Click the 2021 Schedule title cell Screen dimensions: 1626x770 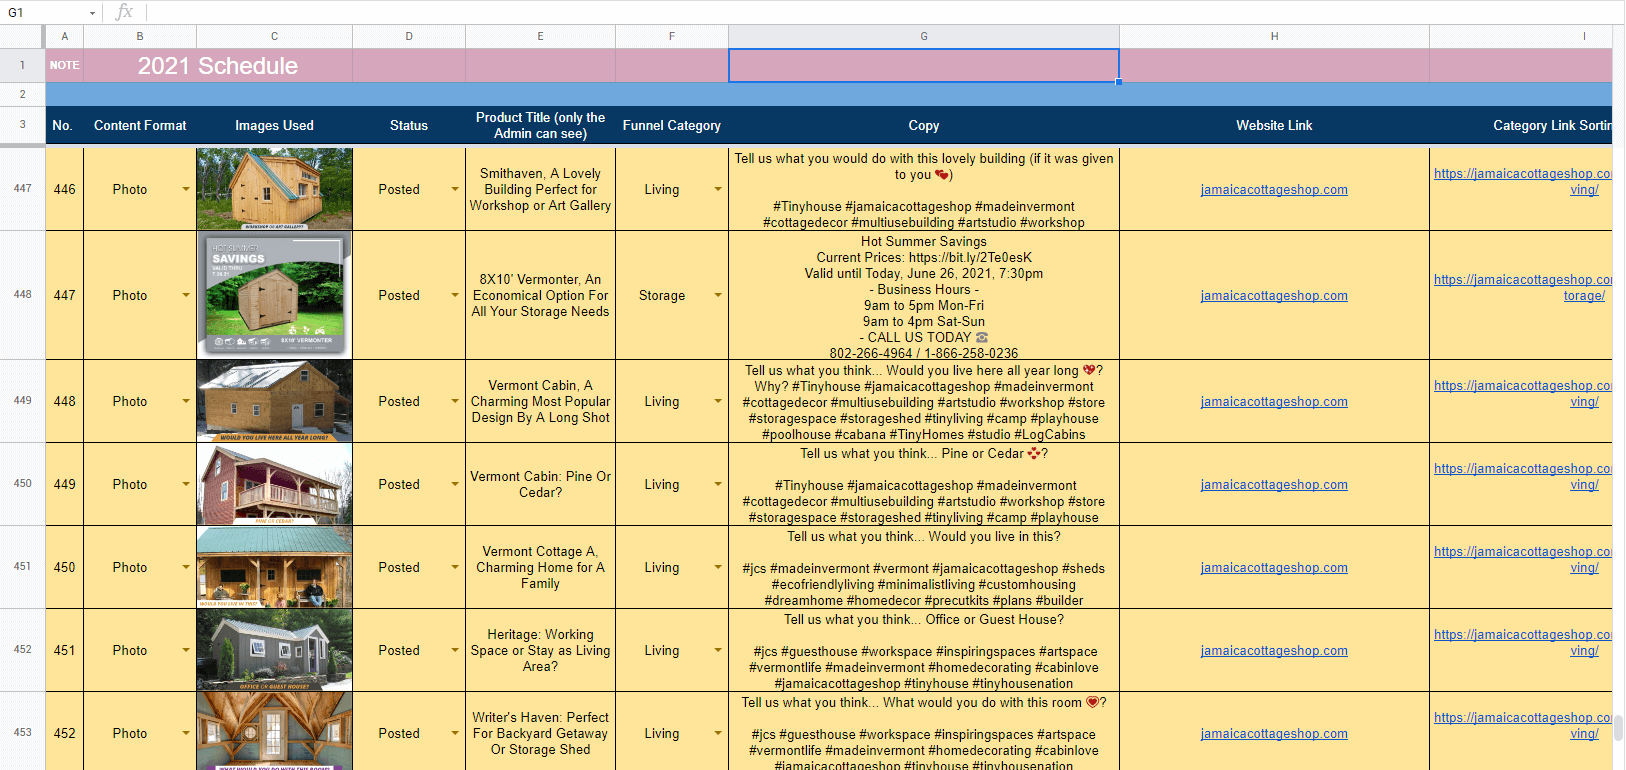tap(218, 66)
